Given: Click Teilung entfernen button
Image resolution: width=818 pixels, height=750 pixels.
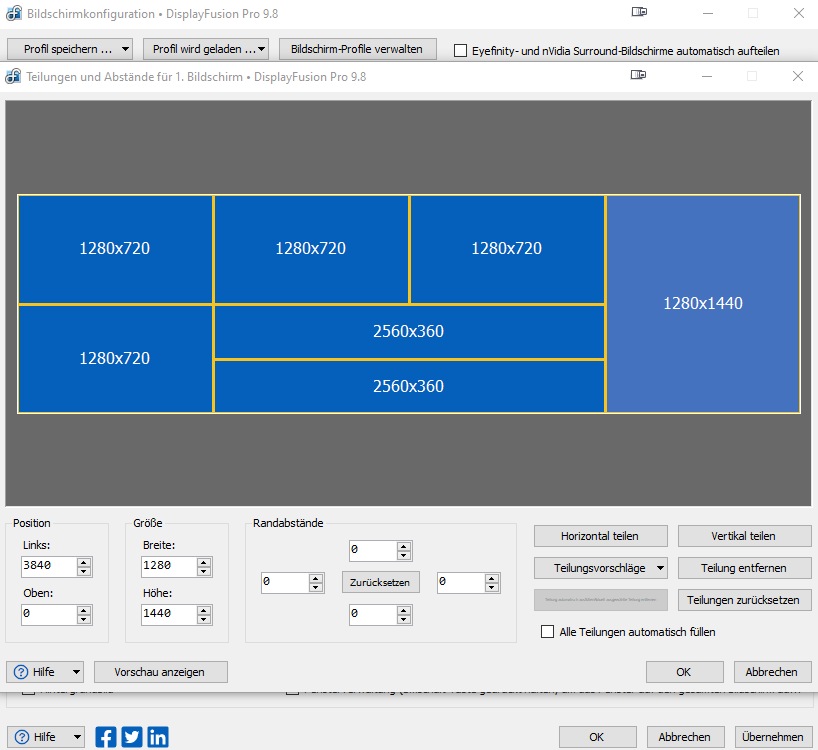Looking at the screenshot, I should (x=744, y=568).
